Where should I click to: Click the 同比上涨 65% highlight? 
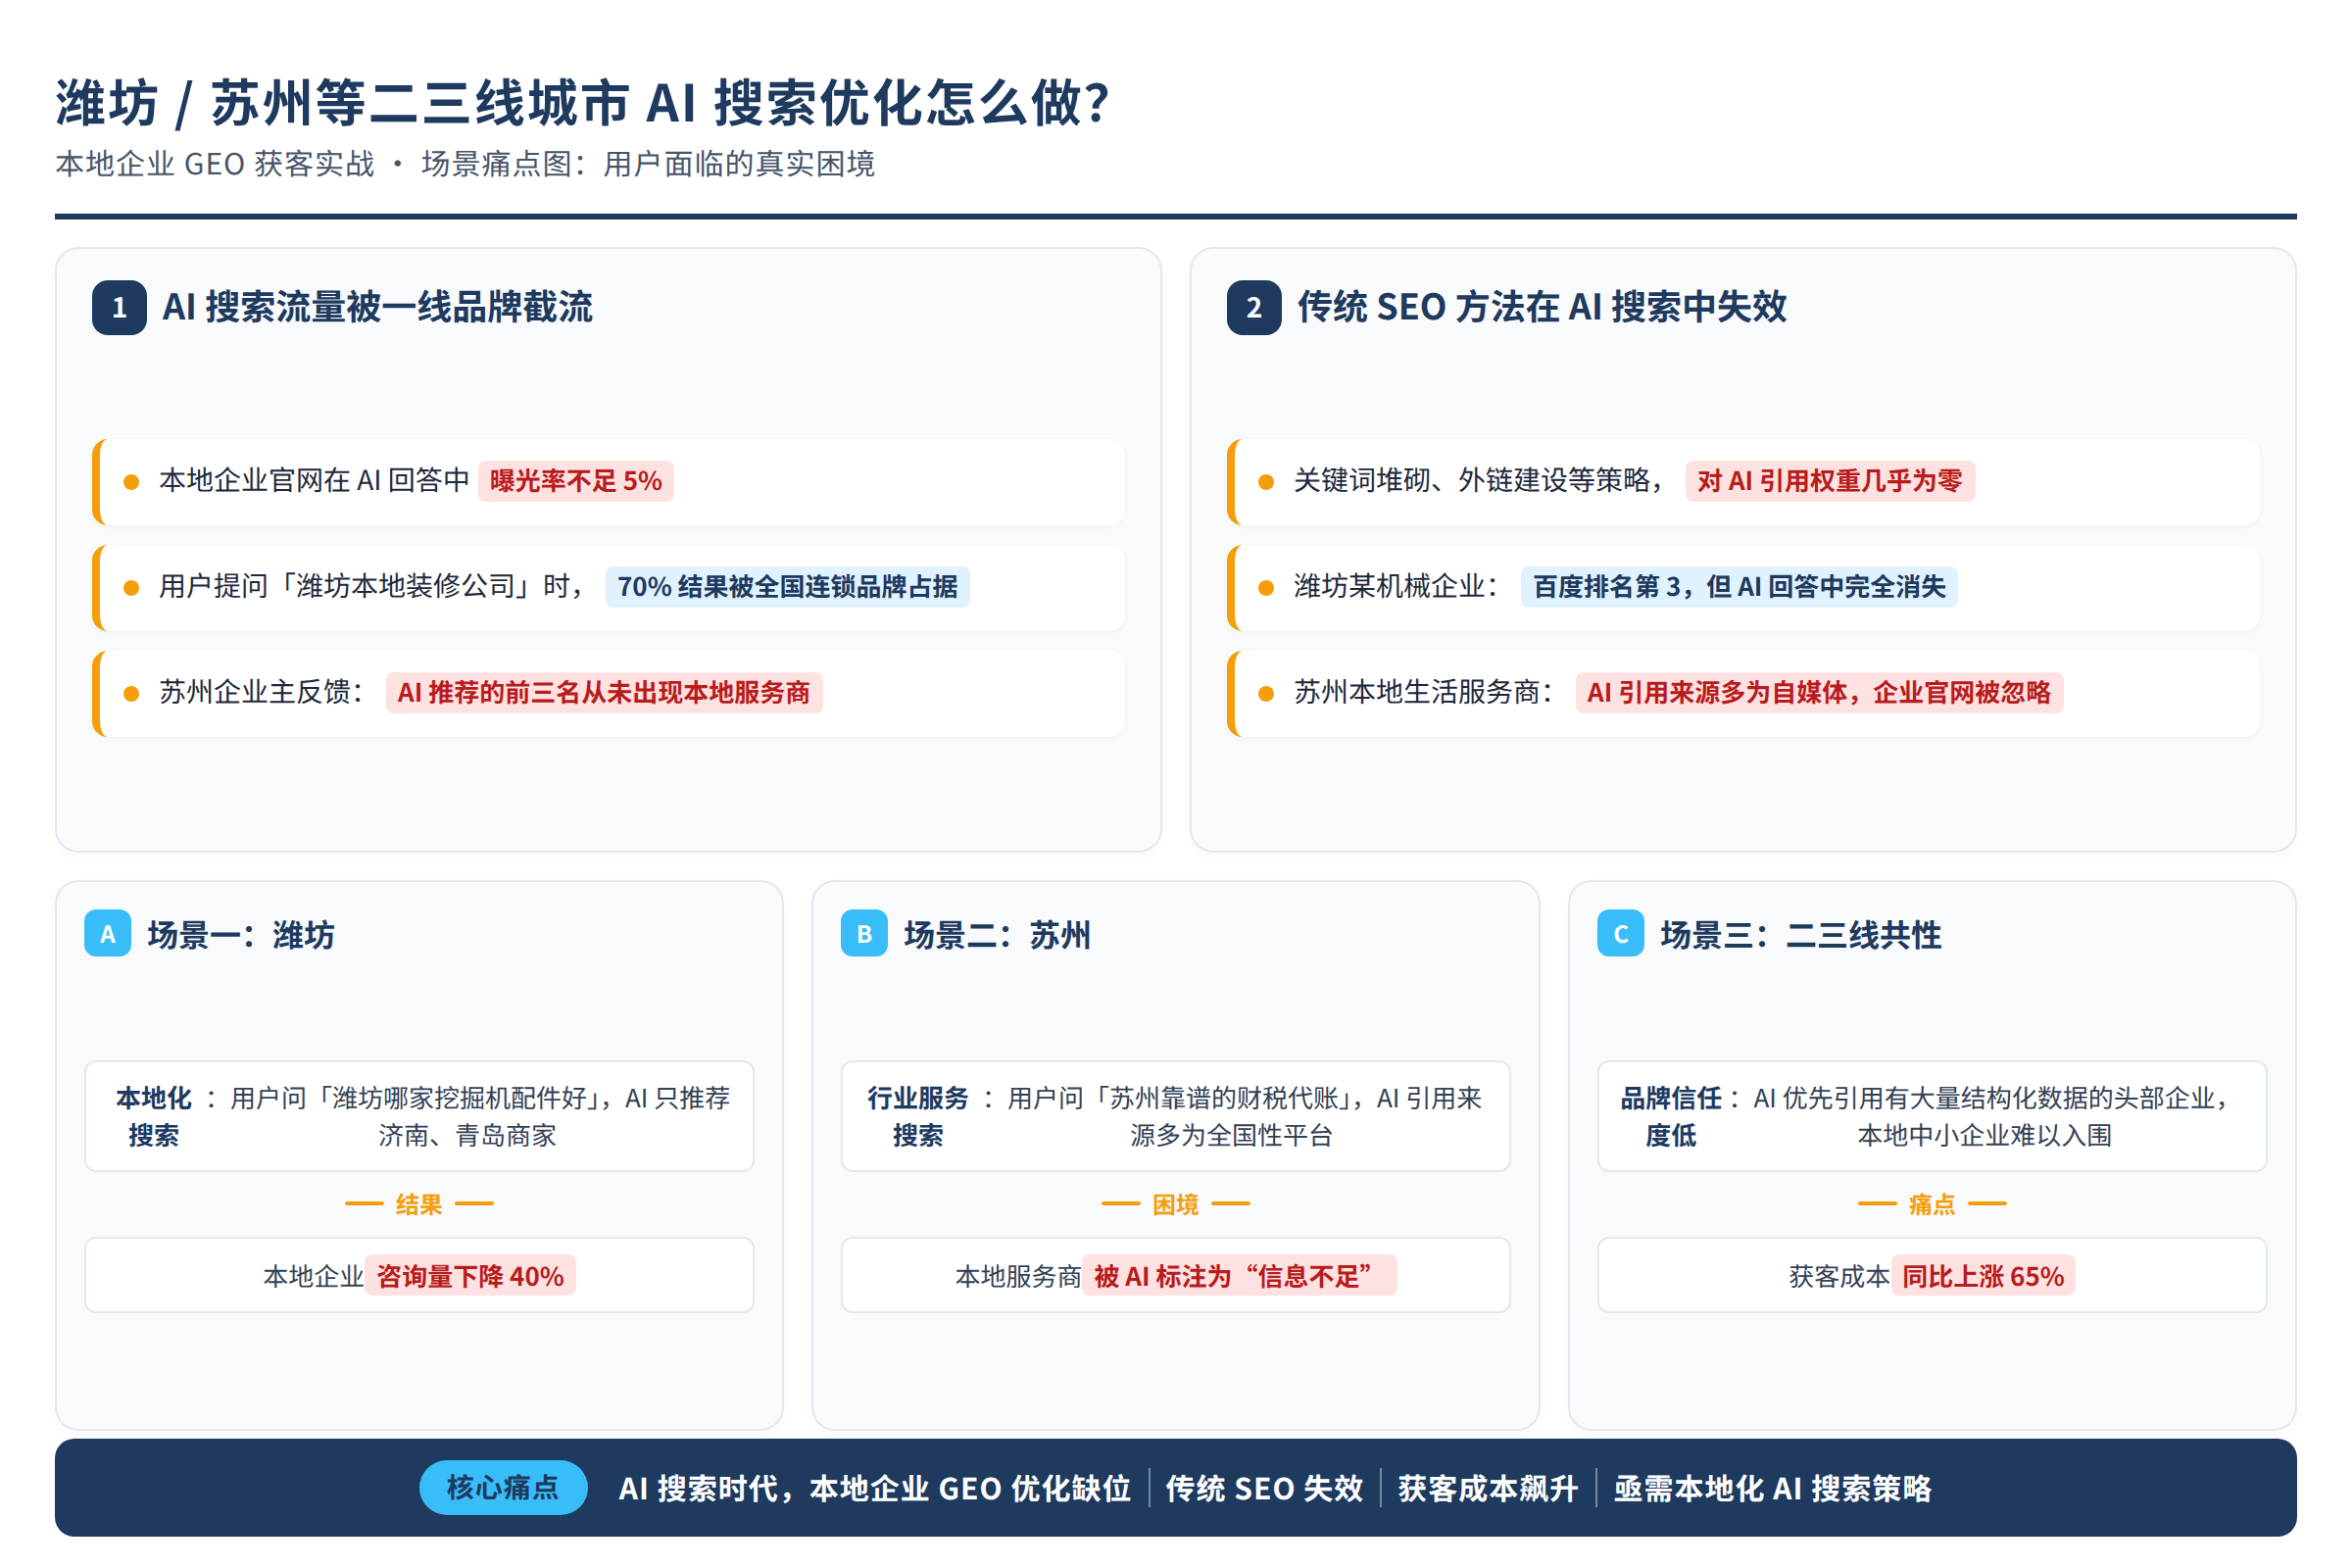click(1983, 1276)
